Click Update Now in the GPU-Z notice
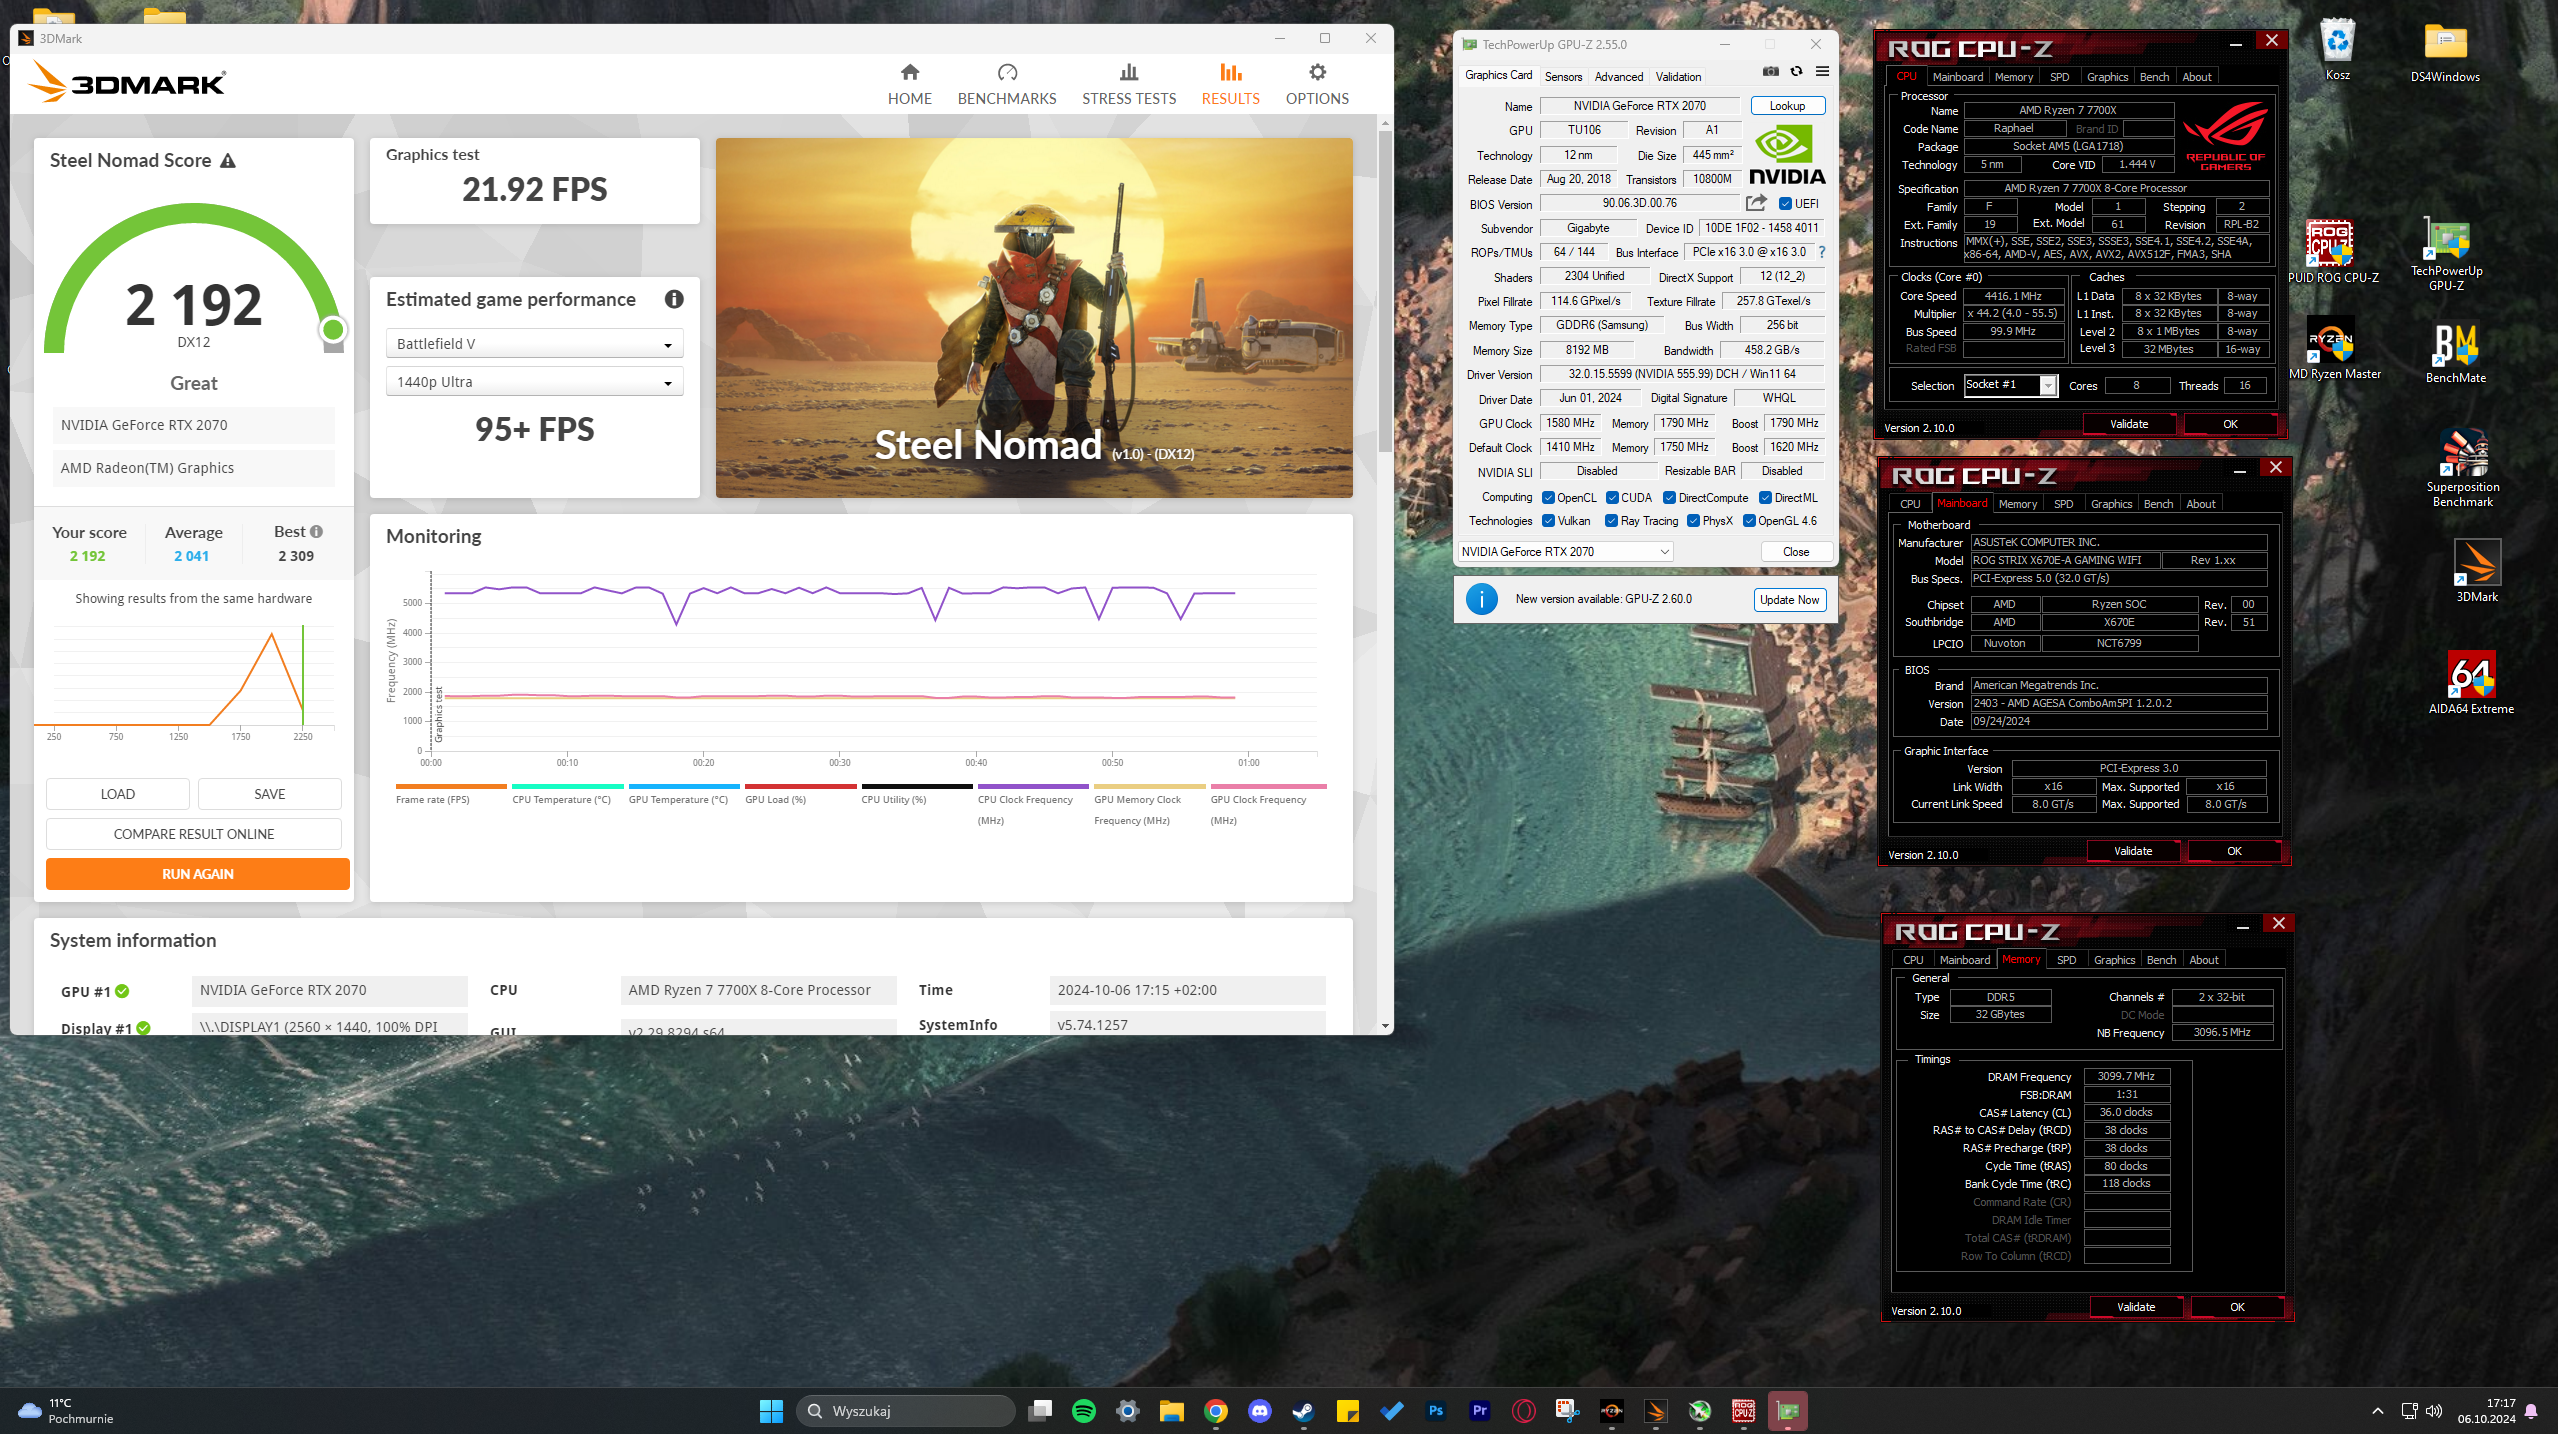Image resolution: width=2558 pixels, height=1434 pixels. click(x=1789, y=600)
